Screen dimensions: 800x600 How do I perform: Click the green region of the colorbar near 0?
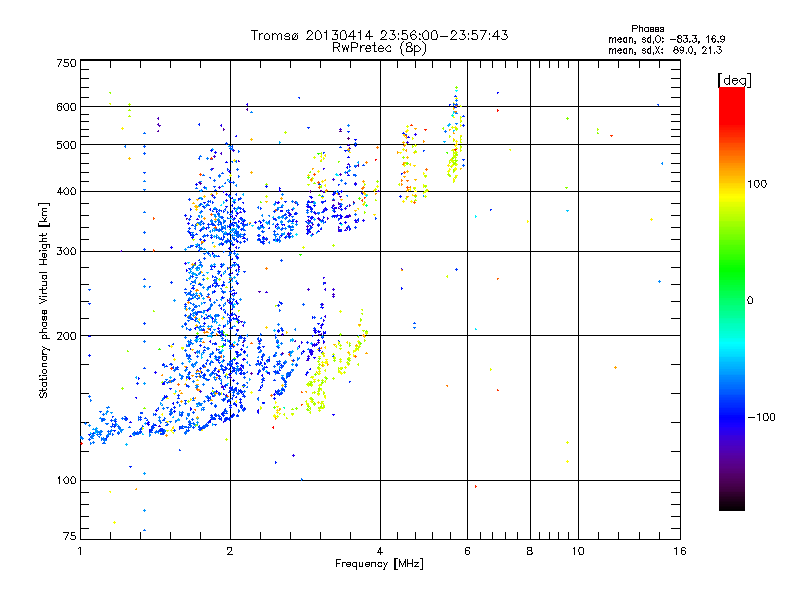732,286
